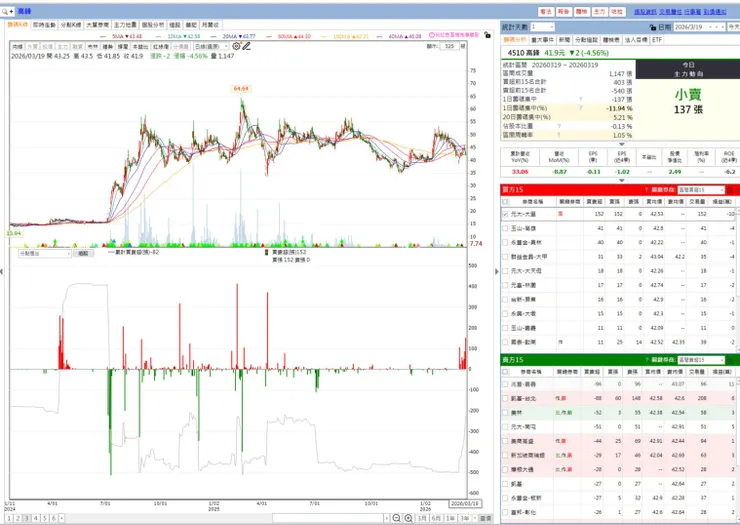
Task: Select page 3 in bottom pager
Action: 26,518
